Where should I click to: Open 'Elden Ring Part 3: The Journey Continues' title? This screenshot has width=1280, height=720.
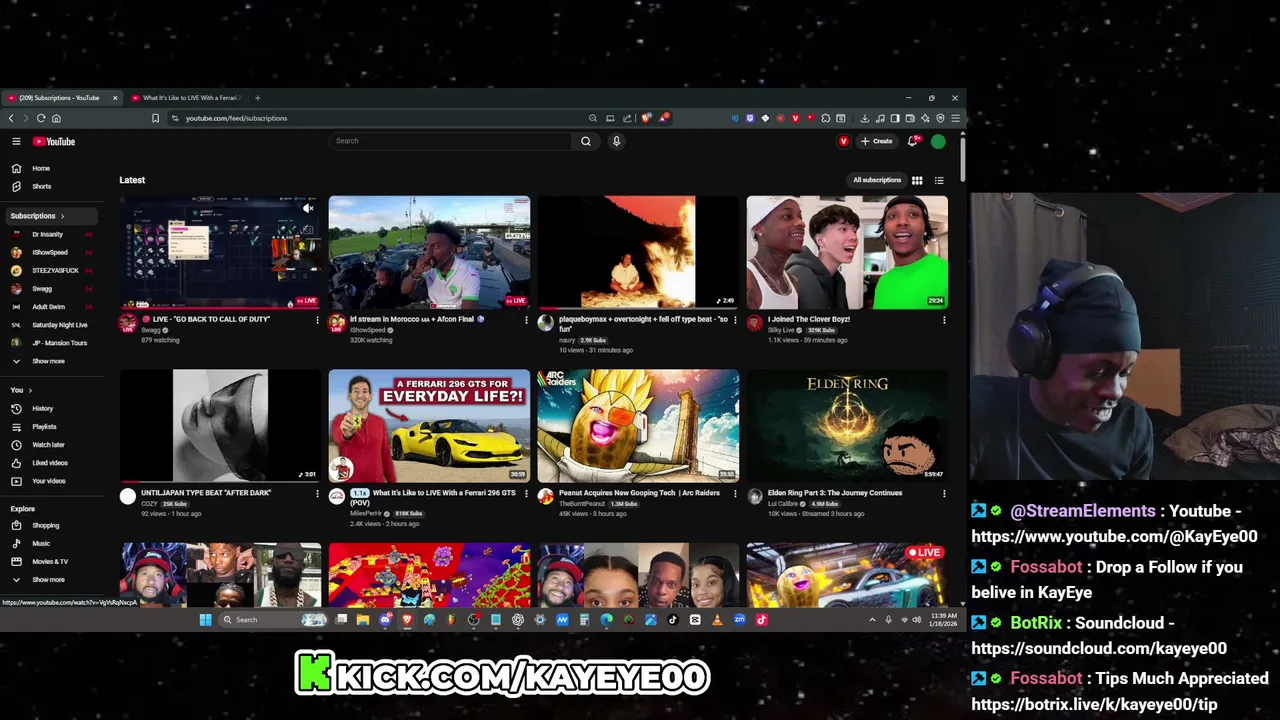835,493
